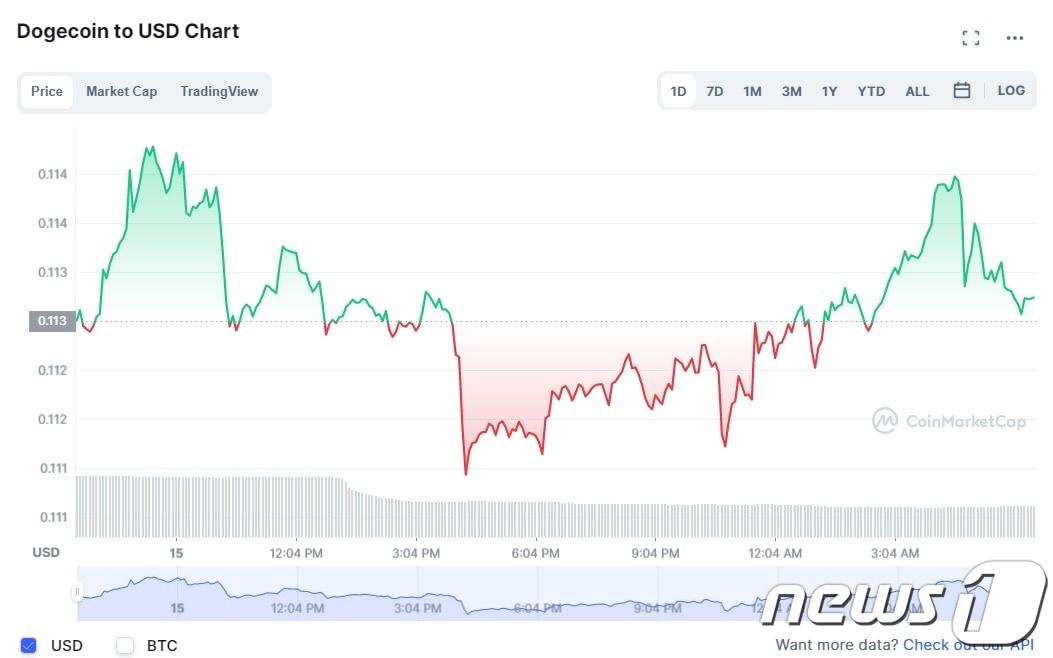Open fullscreen chart view icon
Screen dimensions: 1053x658
click(x=970, y=38)
